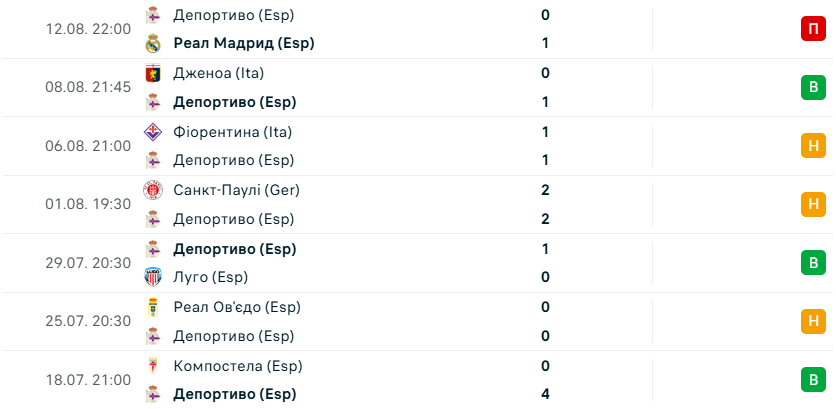This screenshot has width=836, height=409.
Task: Select the 18.07. 21:00 match date
Action: [88, 380]
